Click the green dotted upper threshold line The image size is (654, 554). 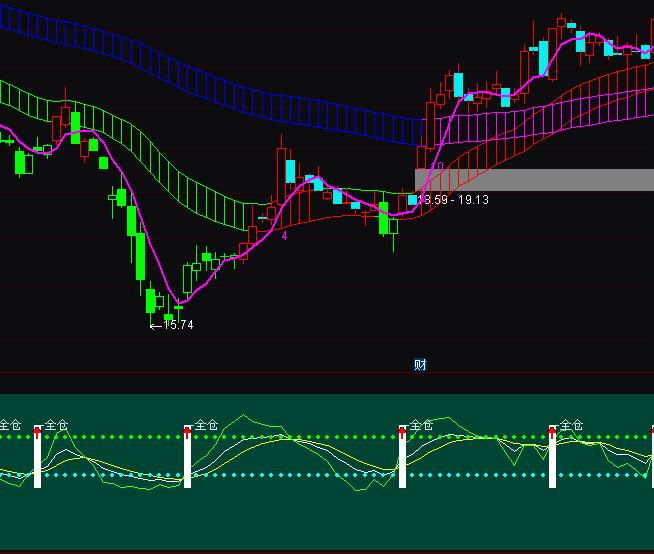(300, 437)
